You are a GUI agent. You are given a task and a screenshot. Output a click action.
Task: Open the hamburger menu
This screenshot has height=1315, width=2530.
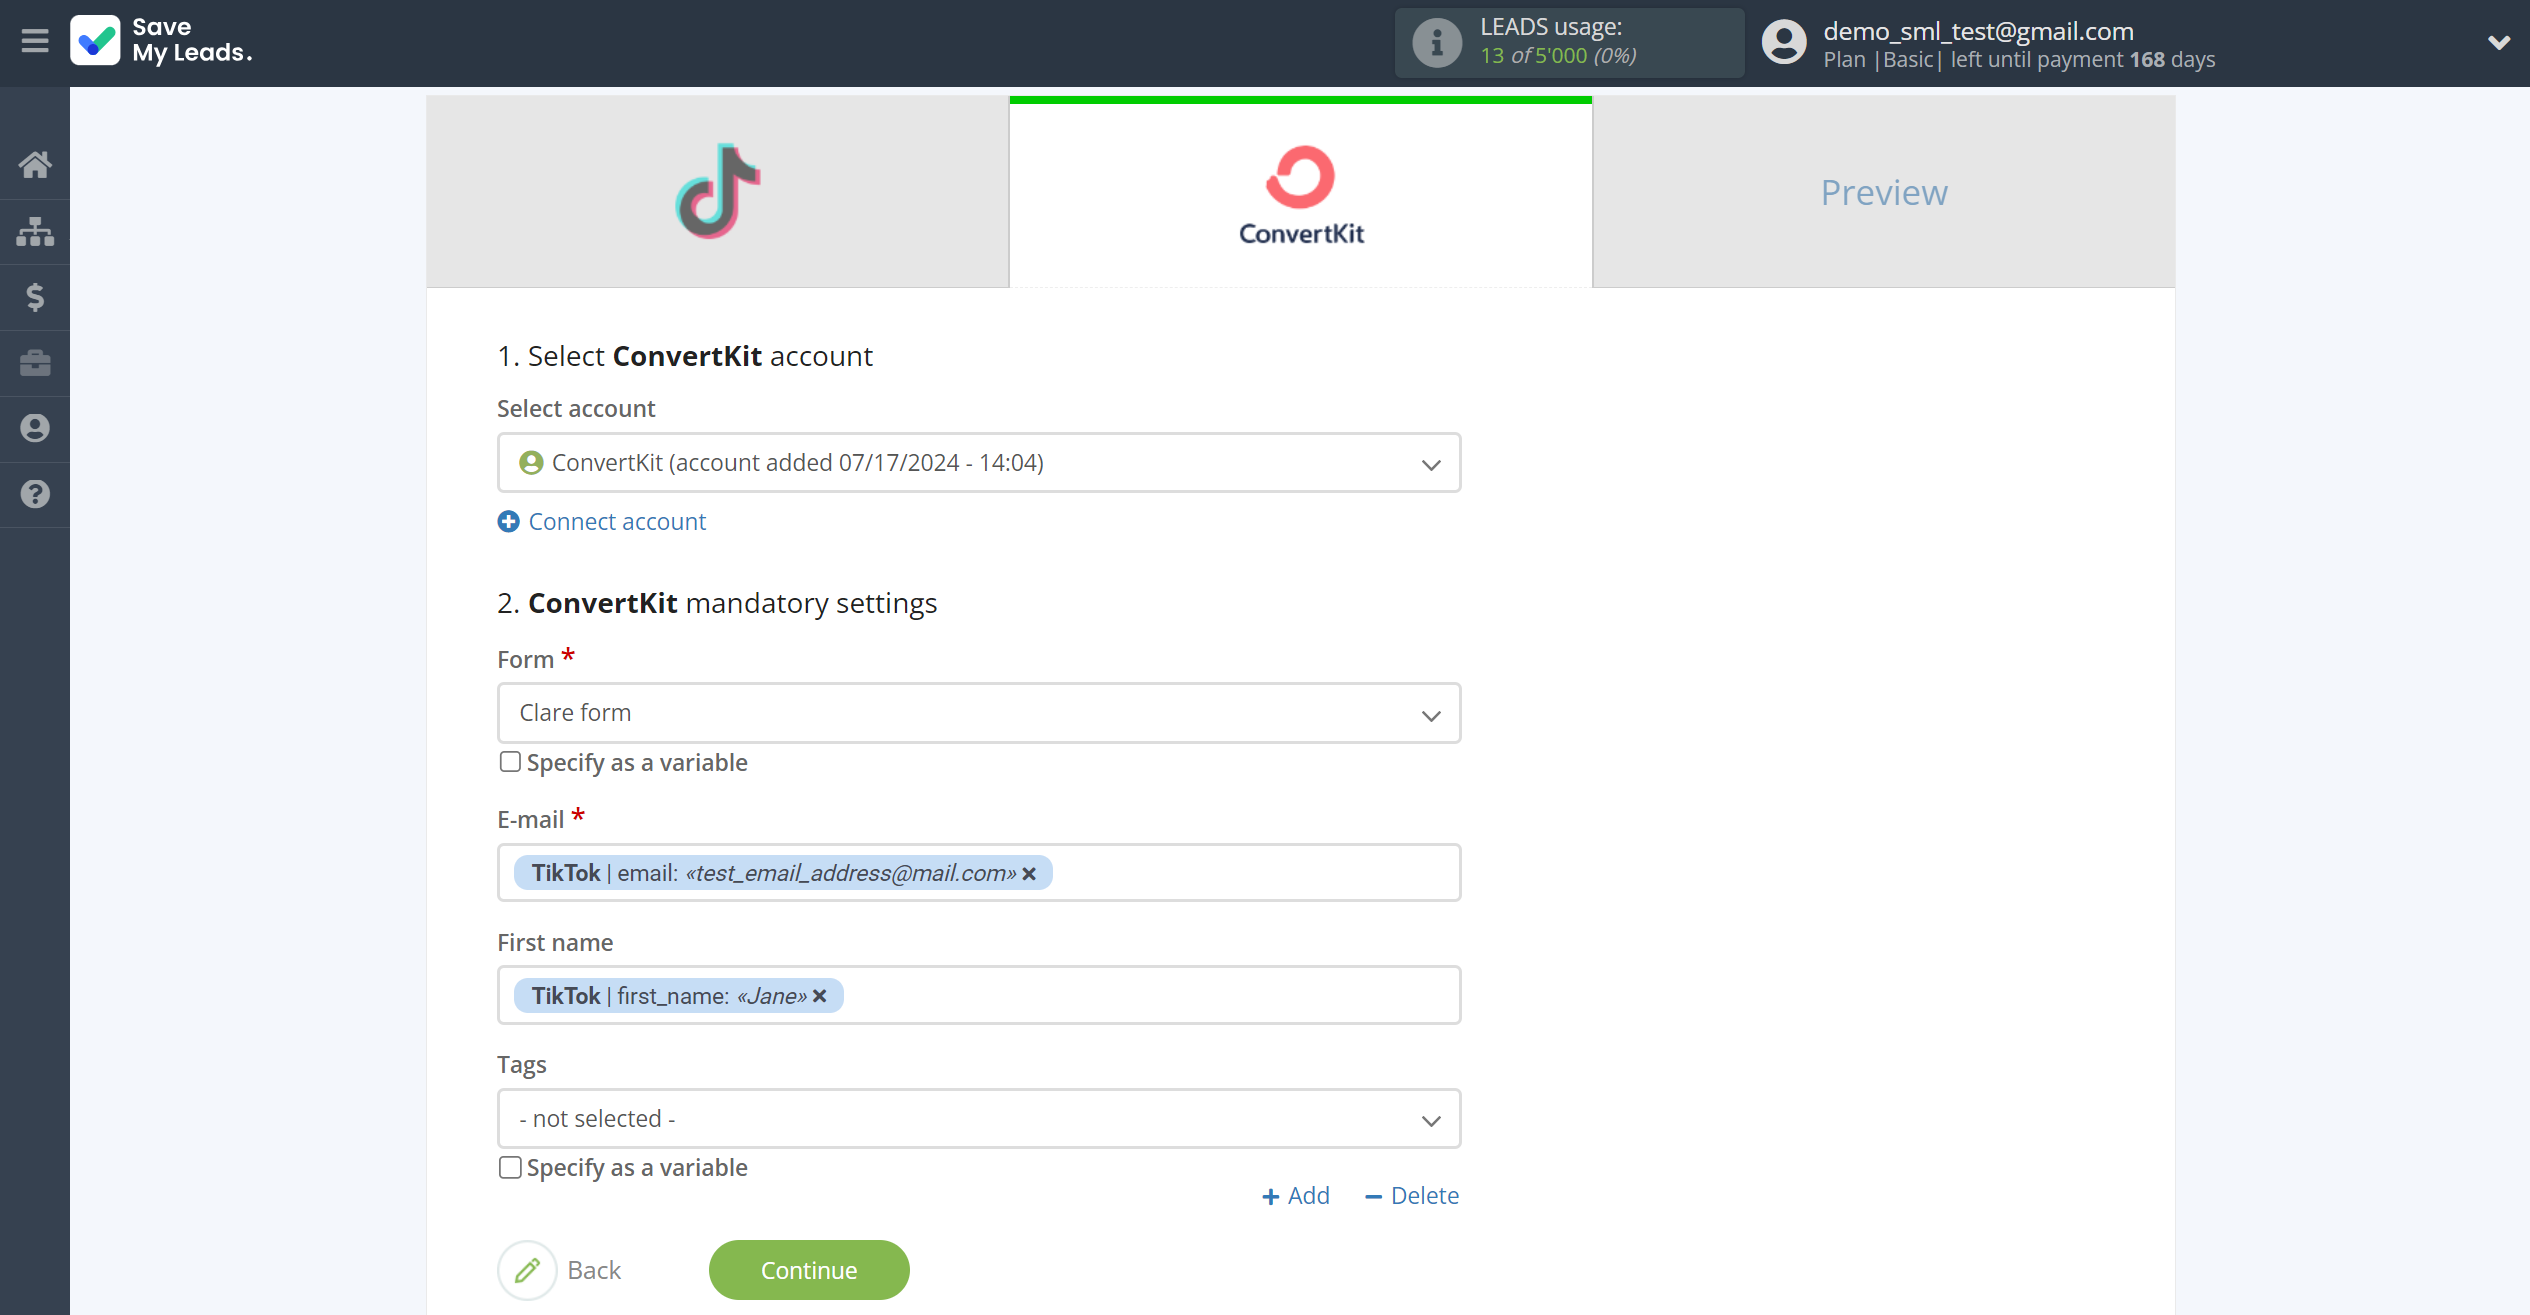(x=35, y=41)
